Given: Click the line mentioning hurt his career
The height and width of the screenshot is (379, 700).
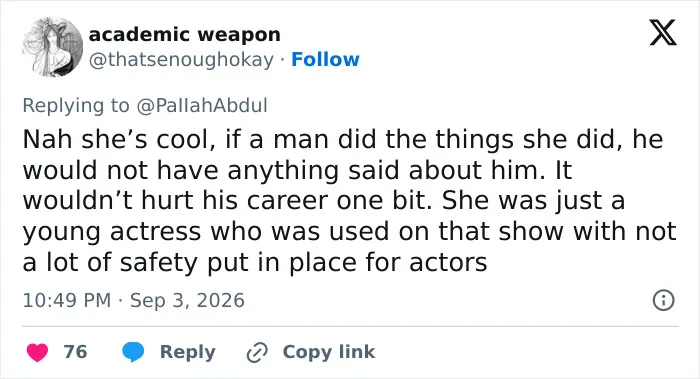Looking at the screenshot, I should point(324,200).
